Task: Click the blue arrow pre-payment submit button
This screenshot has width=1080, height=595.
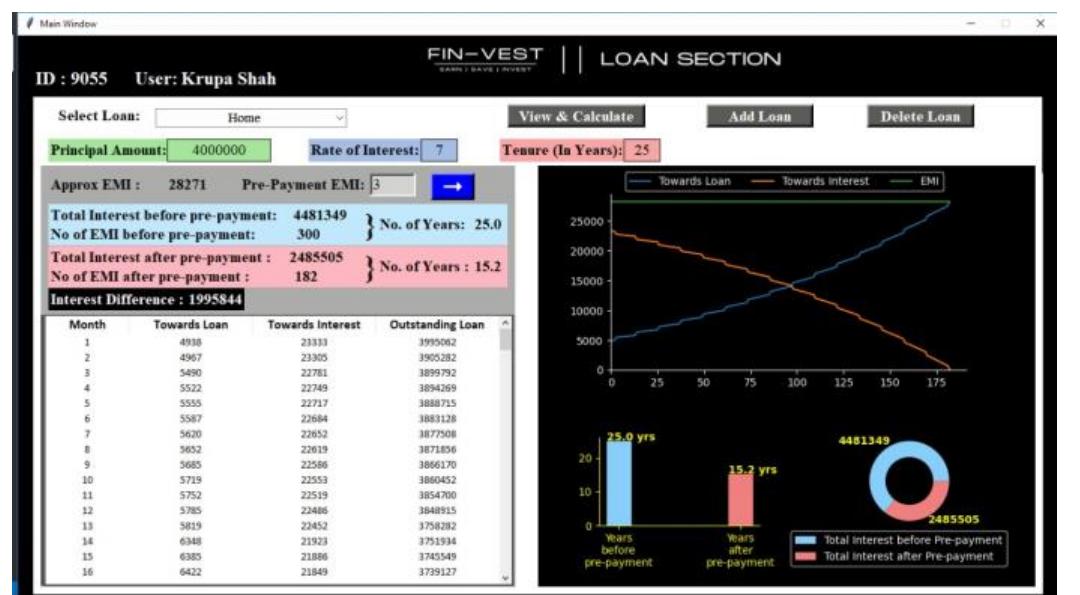Action: click(452, 186)
